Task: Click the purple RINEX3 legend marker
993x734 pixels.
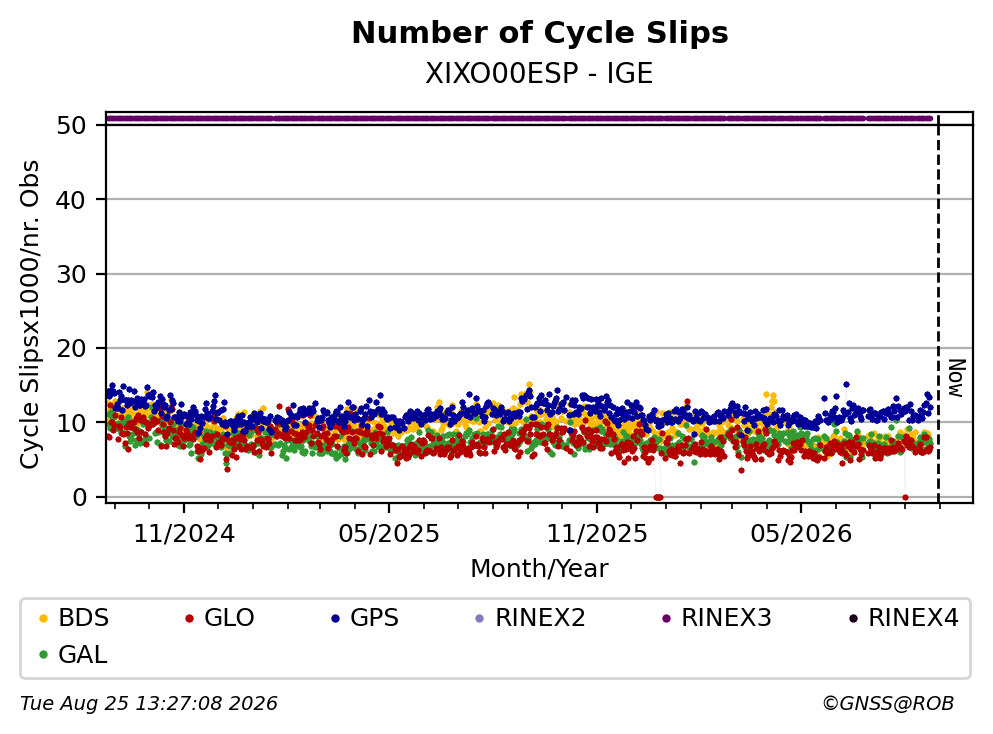Action: tap(666, 618)
